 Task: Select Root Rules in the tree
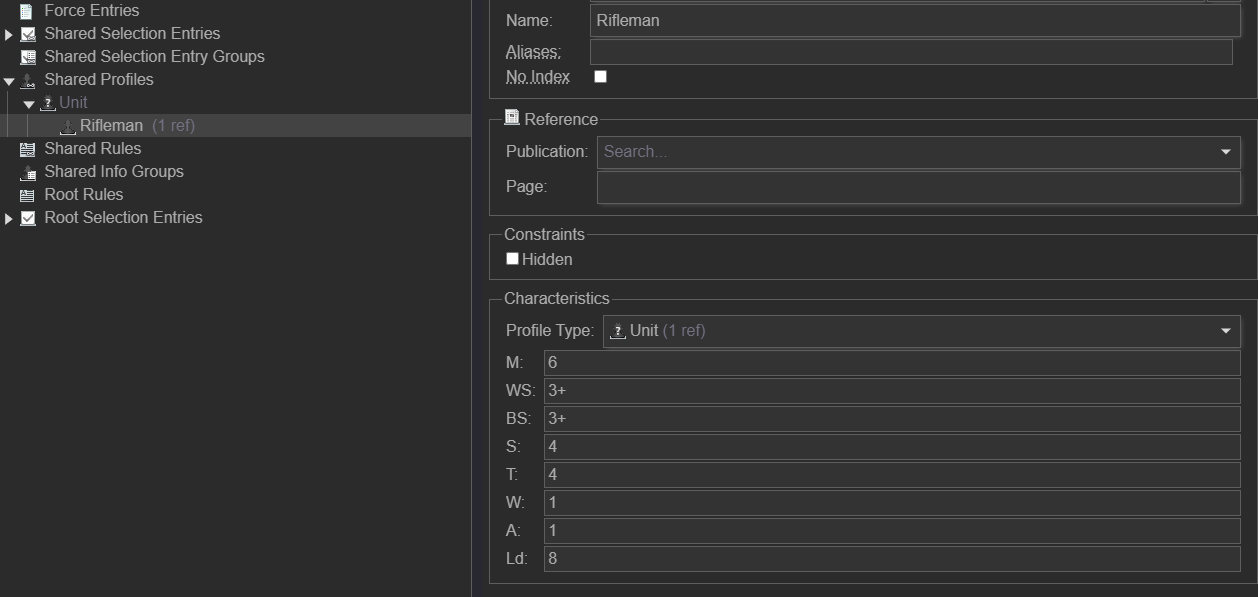(84, 195)
